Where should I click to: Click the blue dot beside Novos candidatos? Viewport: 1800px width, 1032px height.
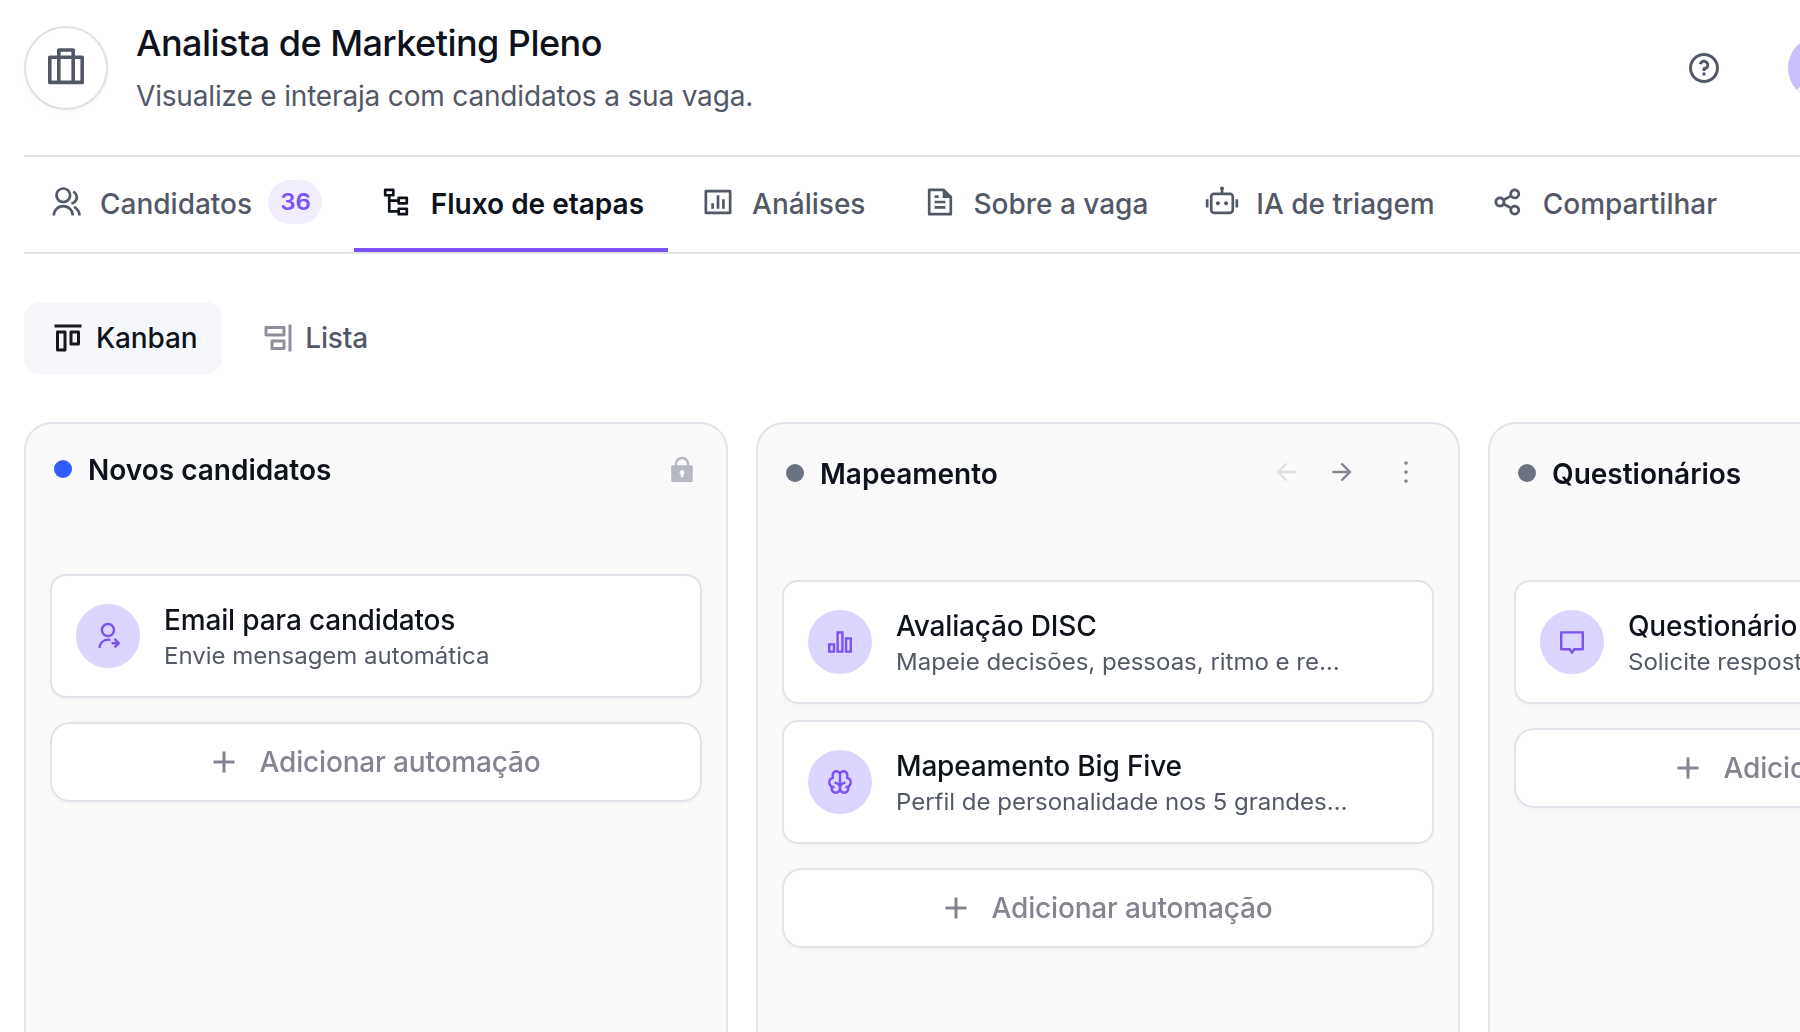(63, 469)
